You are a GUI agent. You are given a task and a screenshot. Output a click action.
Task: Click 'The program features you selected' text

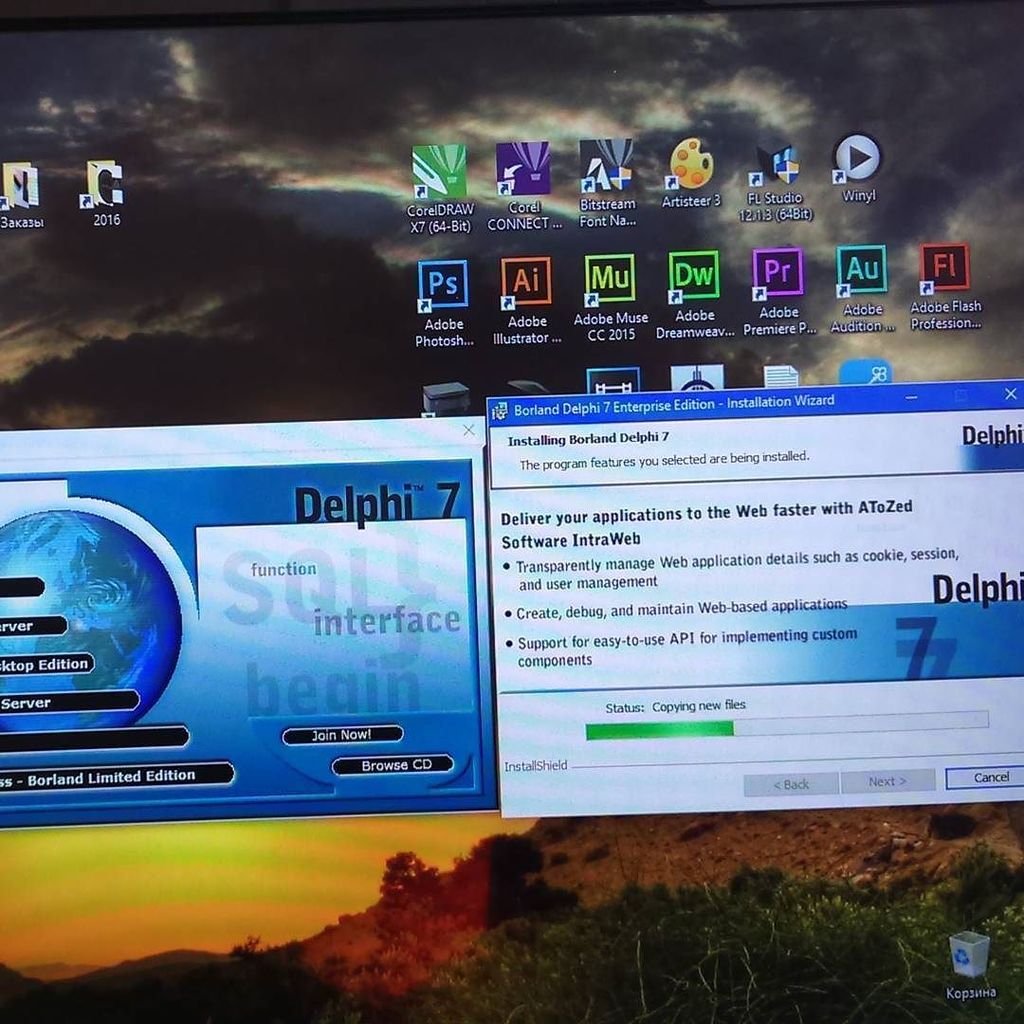664,460
